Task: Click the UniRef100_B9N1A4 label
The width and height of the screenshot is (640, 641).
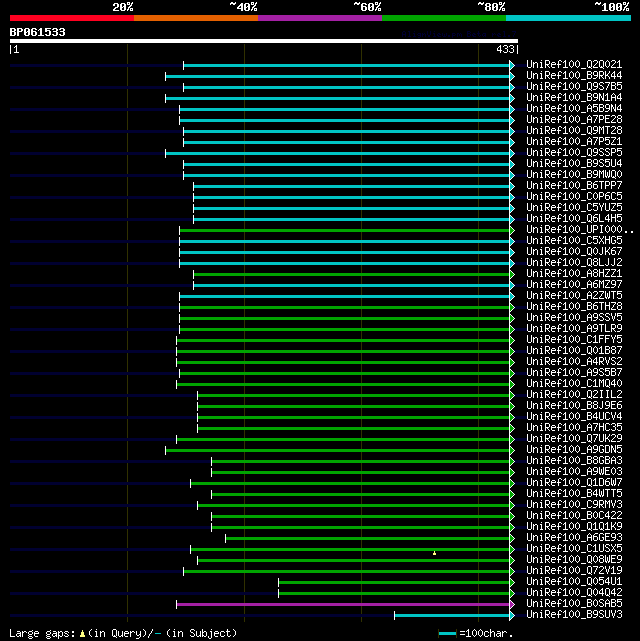Action: [574, 98]
